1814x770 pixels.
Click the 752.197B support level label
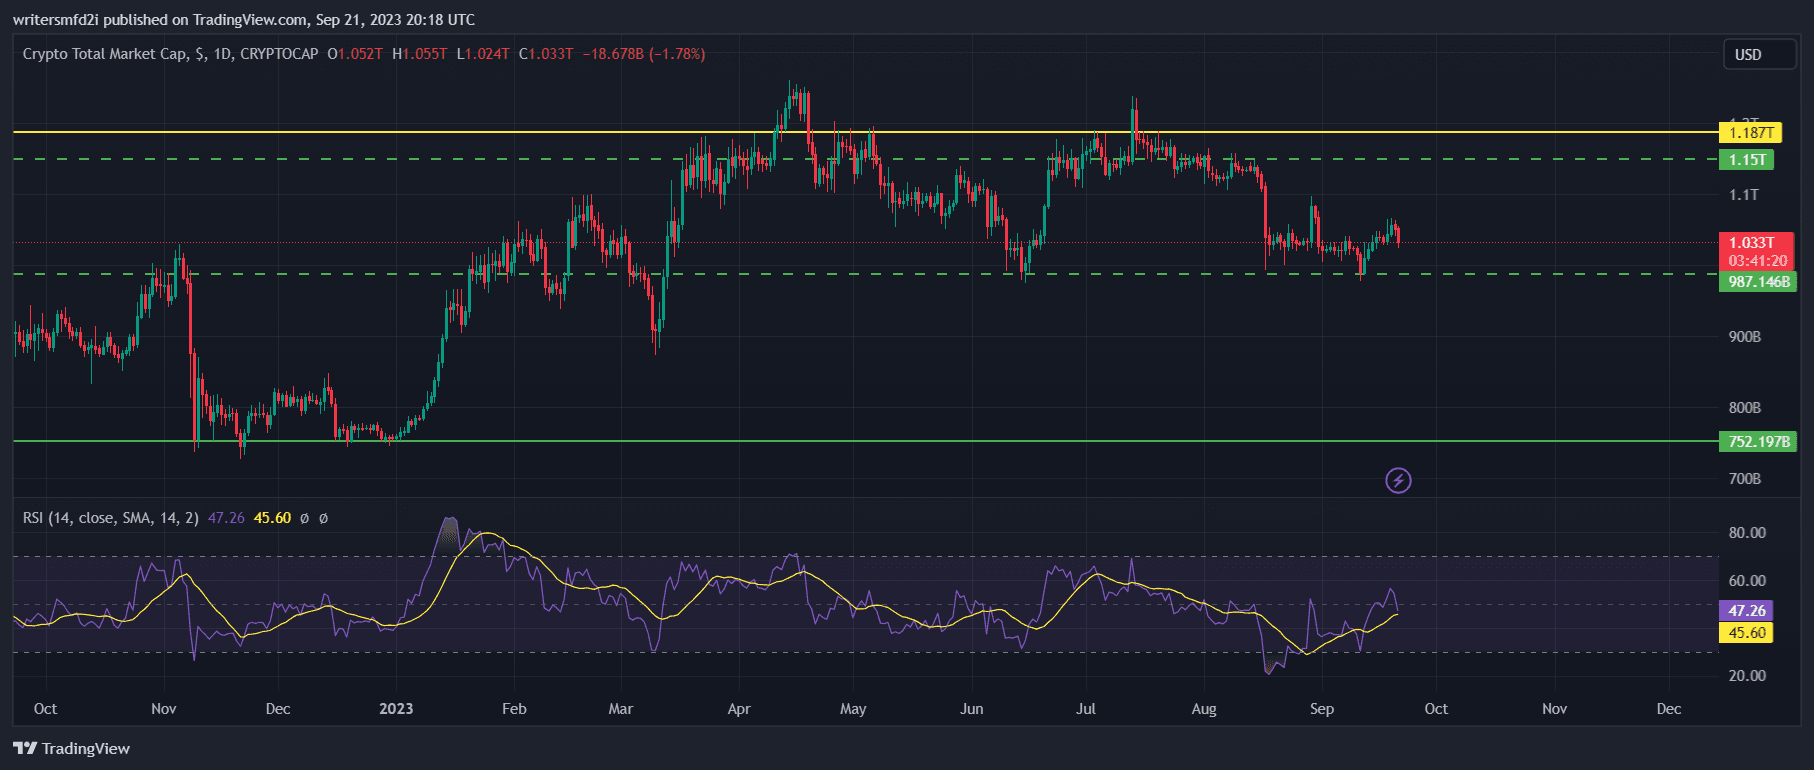point(1758,442)
